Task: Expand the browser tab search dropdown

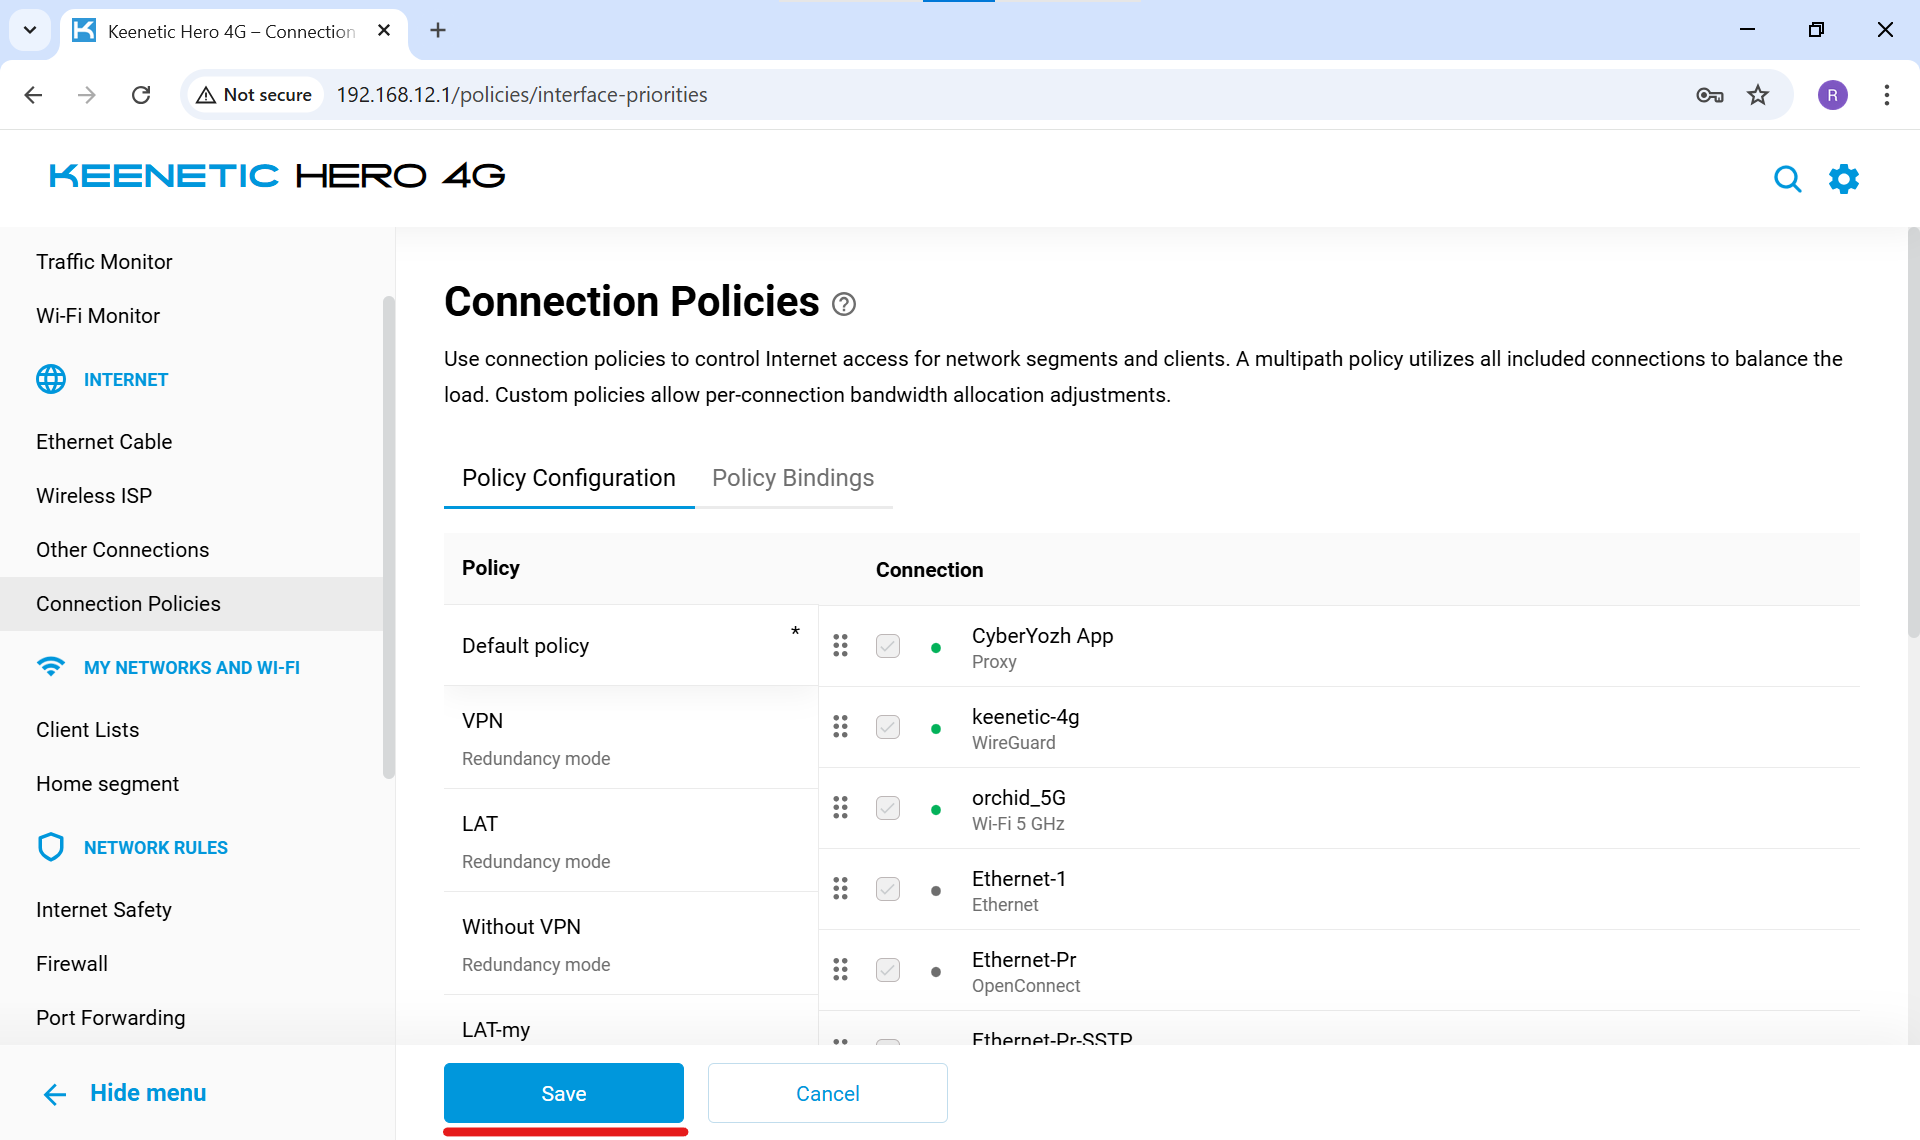Action: point(30,30)
